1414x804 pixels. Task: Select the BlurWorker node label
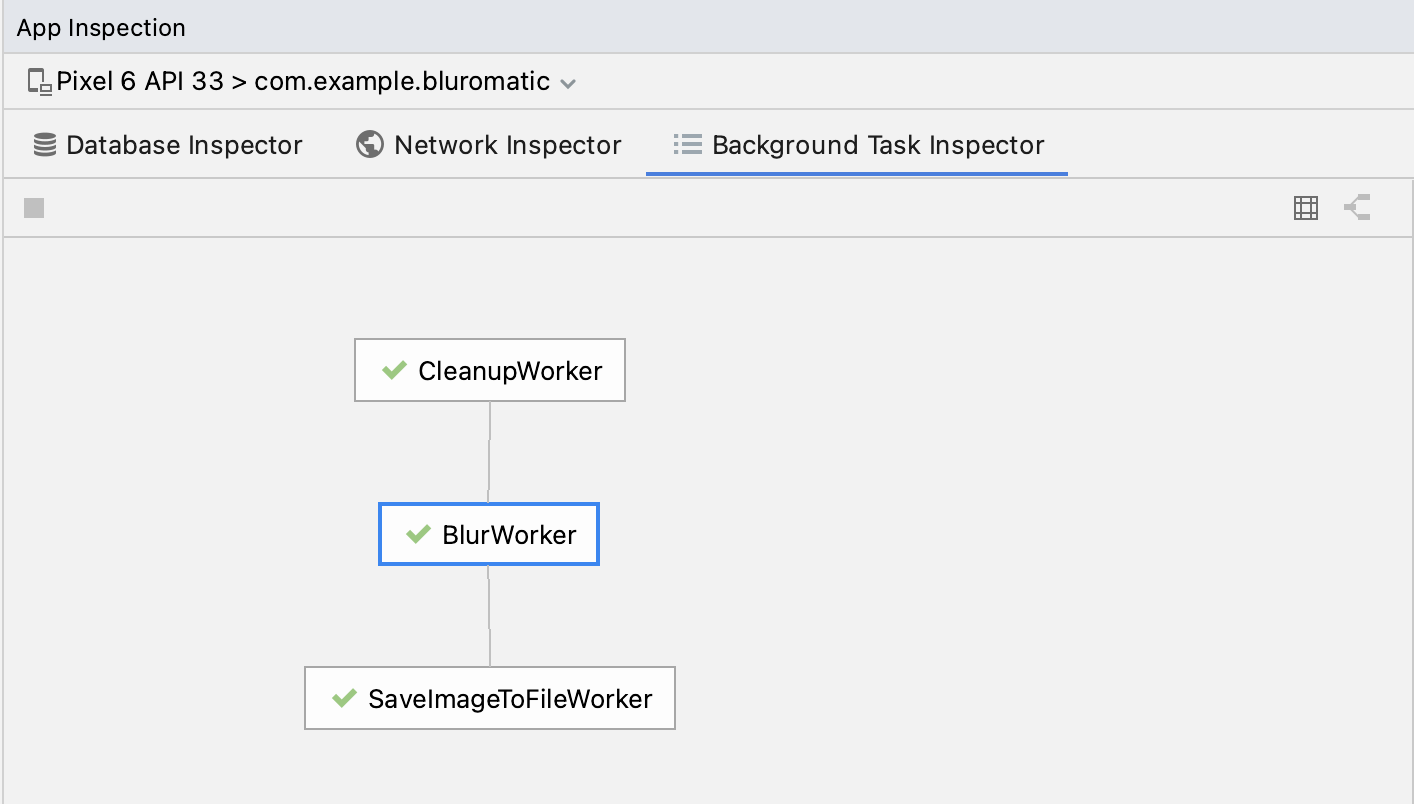(509, 534)
